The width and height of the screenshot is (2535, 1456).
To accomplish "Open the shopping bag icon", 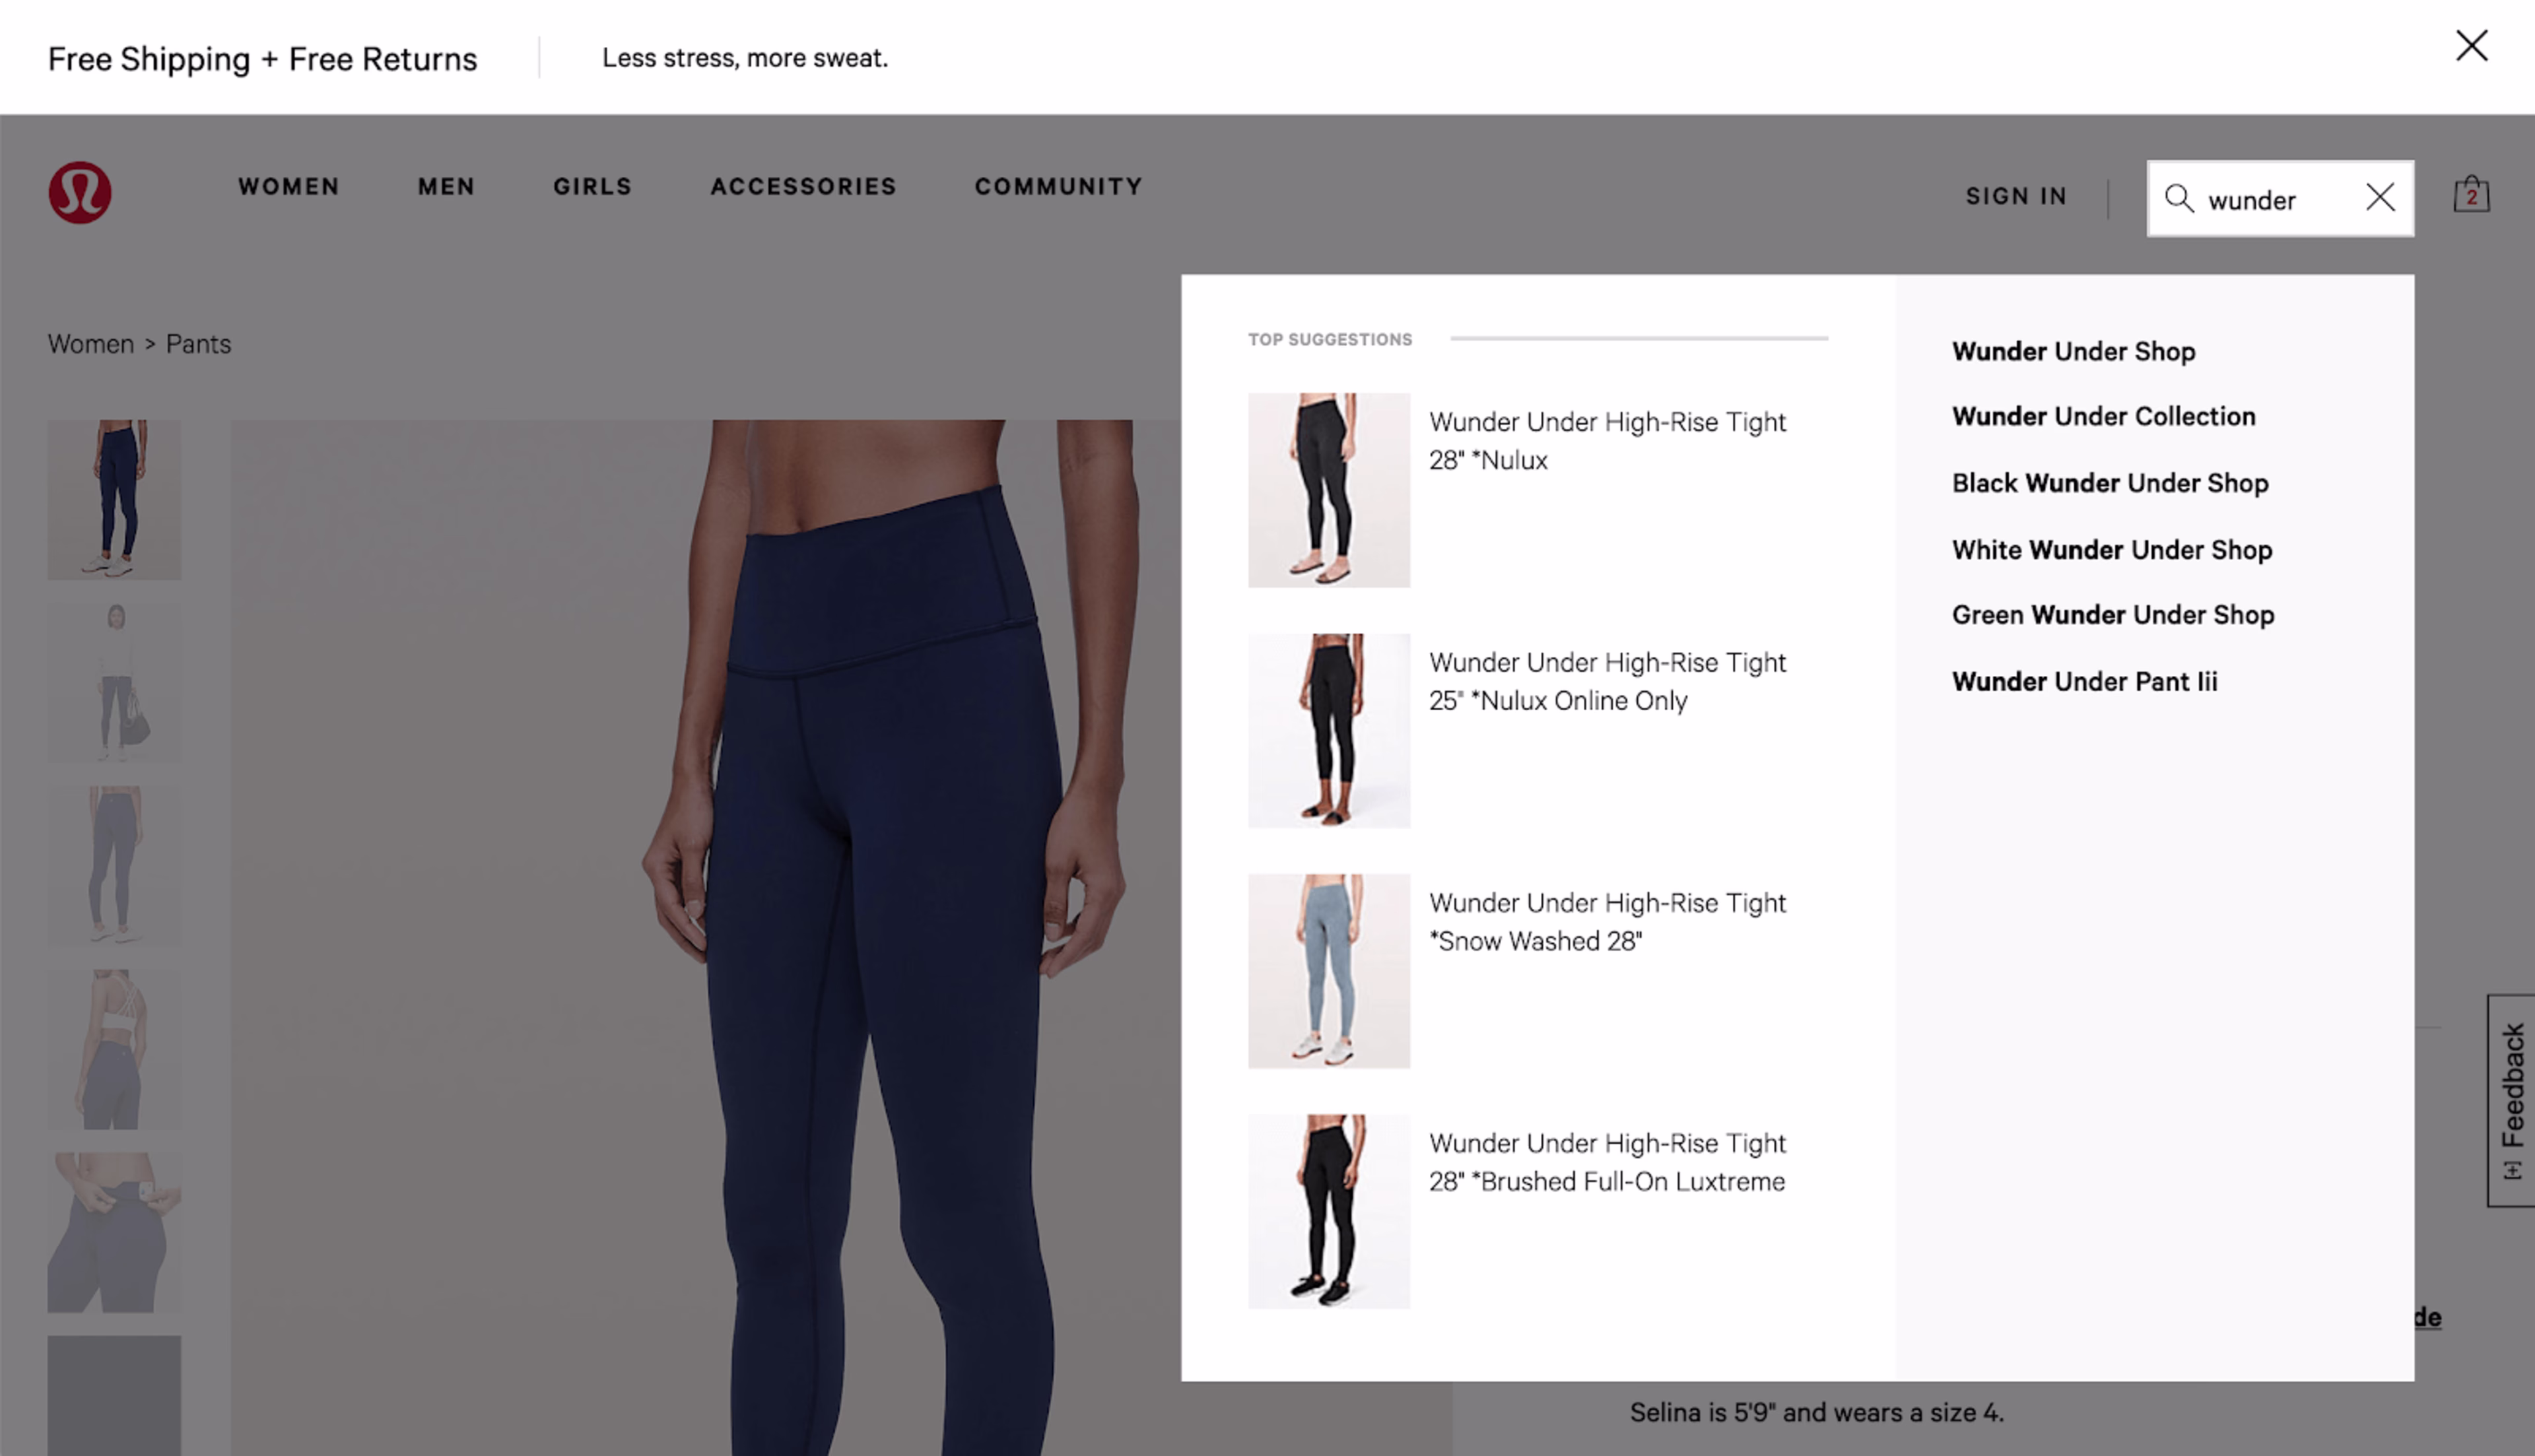I will 2471,194.
